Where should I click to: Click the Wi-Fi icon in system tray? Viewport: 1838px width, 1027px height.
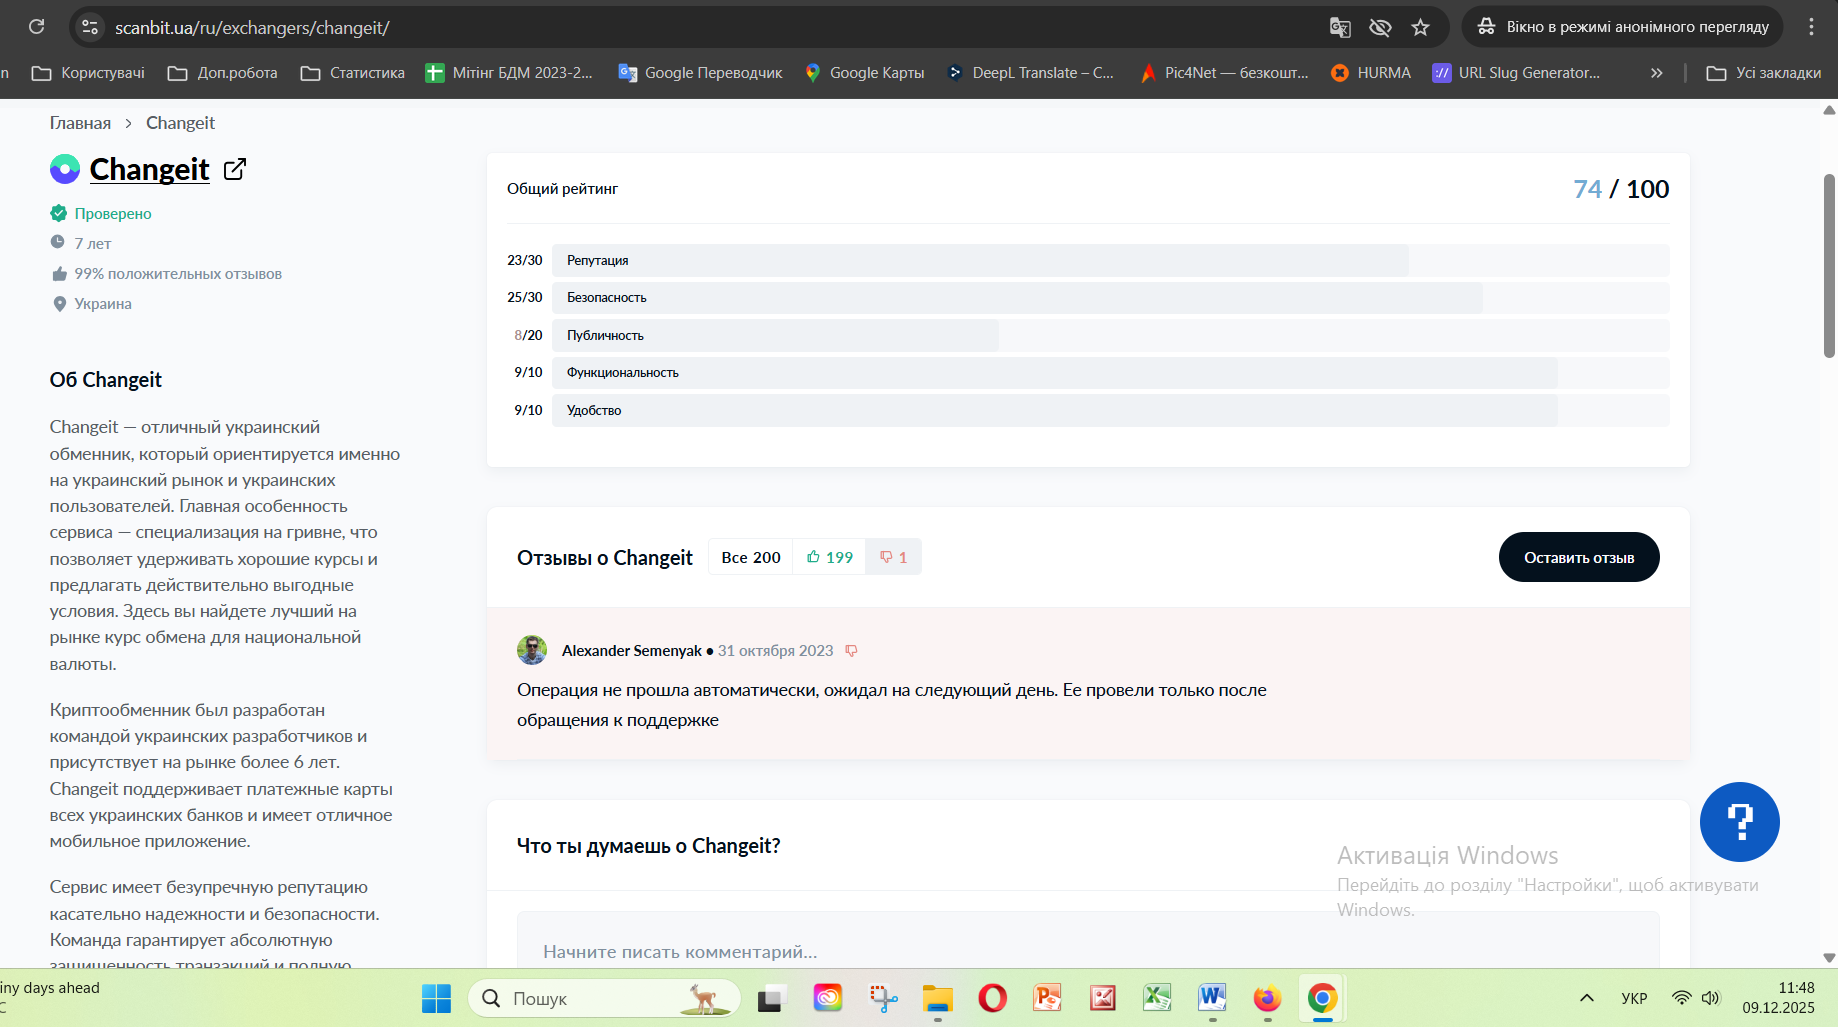[1682, 998]
